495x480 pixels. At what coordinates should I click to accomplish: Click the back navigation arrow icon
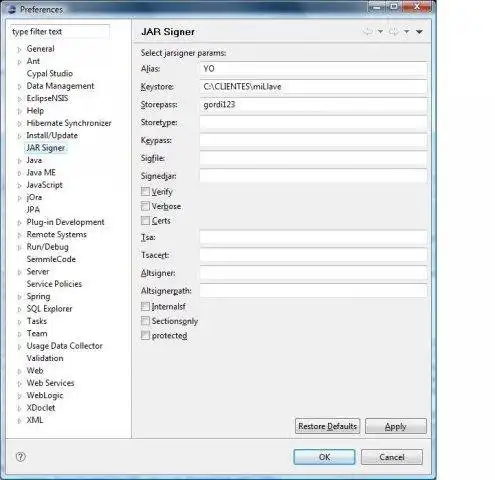[368, 32]
